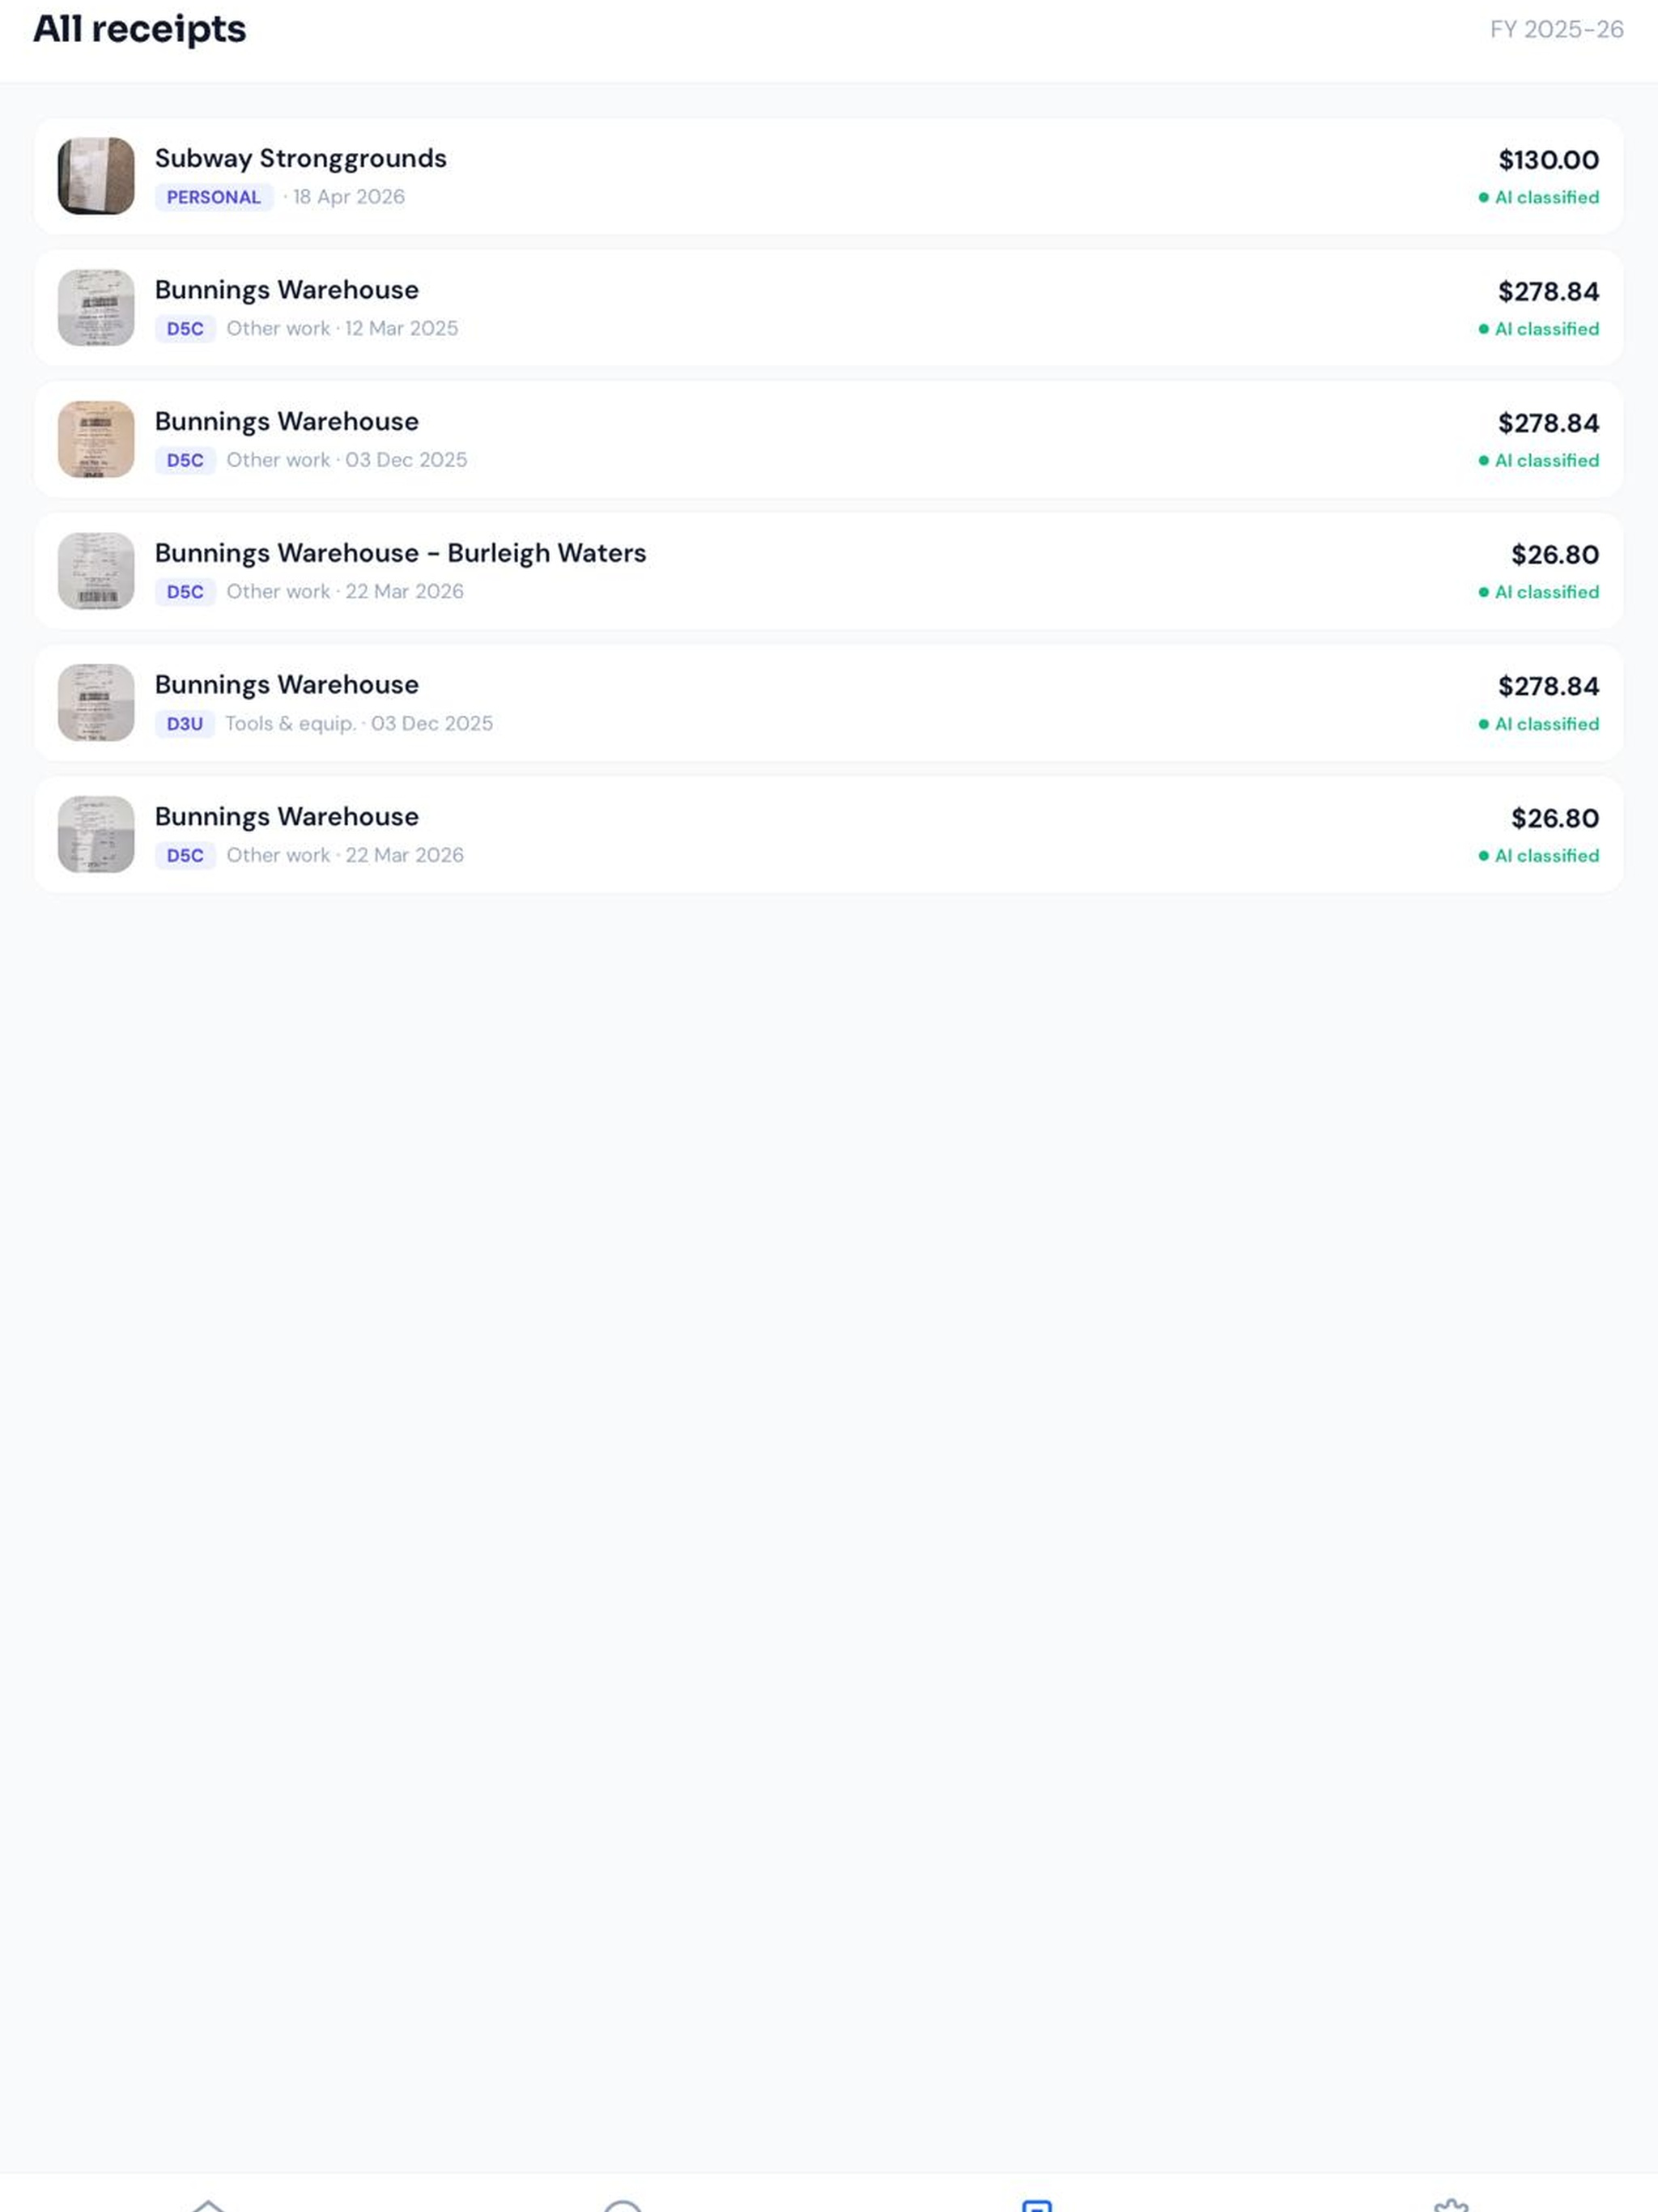Open the settings gear in bottom navigation
The width and height of the screenshot is (1658, 2212).
(x=1451, y=2203)
